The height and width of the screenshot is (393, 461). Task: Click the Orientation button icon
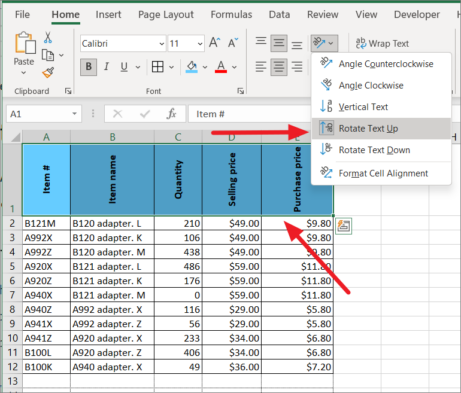319,43
